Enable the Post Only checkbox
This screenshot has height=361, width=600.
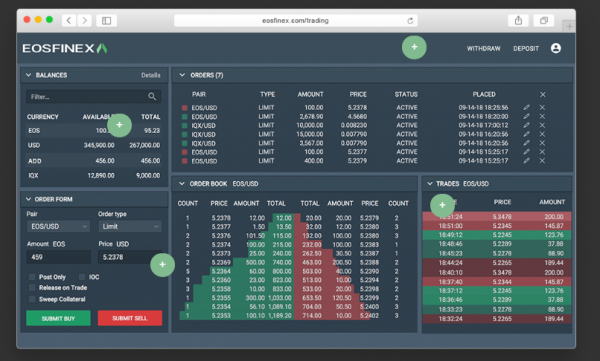coord(32,277)
